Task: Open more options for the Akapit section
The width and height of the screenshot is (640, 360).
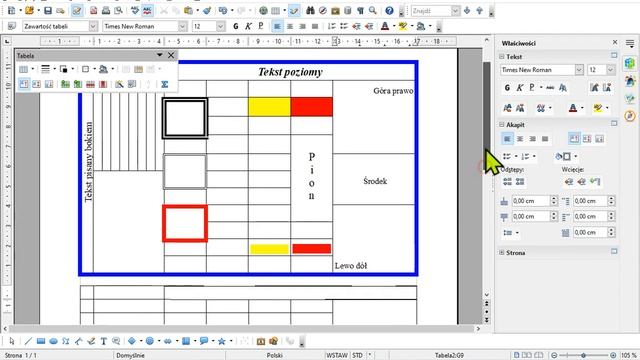Action: (614, 123)
